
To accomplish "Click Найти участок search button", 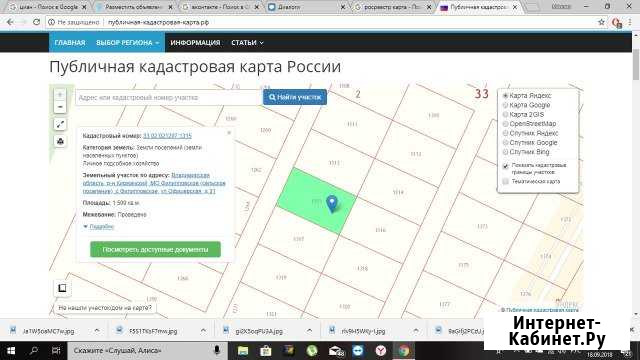I will tap(295, 97).
